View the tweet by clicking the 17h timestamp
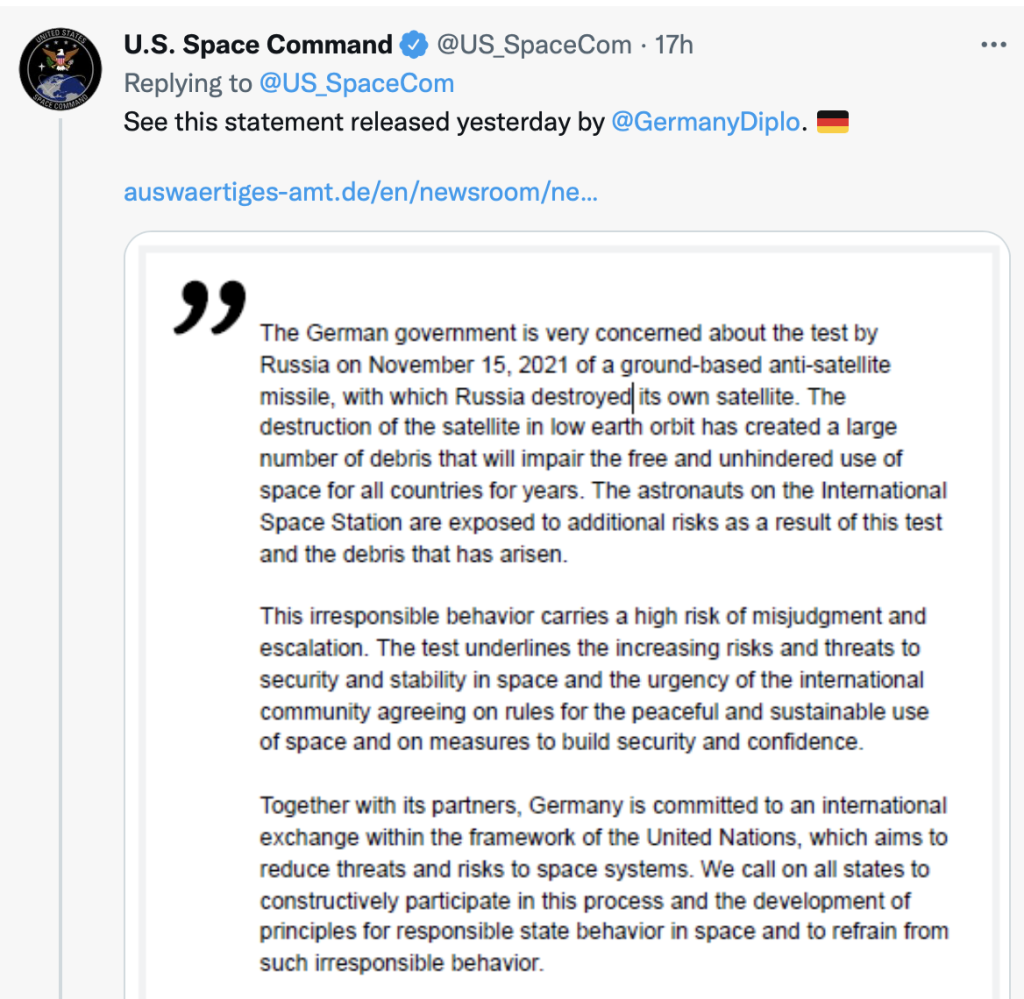This screenshot has height=999, width=1024. [674, 44]
